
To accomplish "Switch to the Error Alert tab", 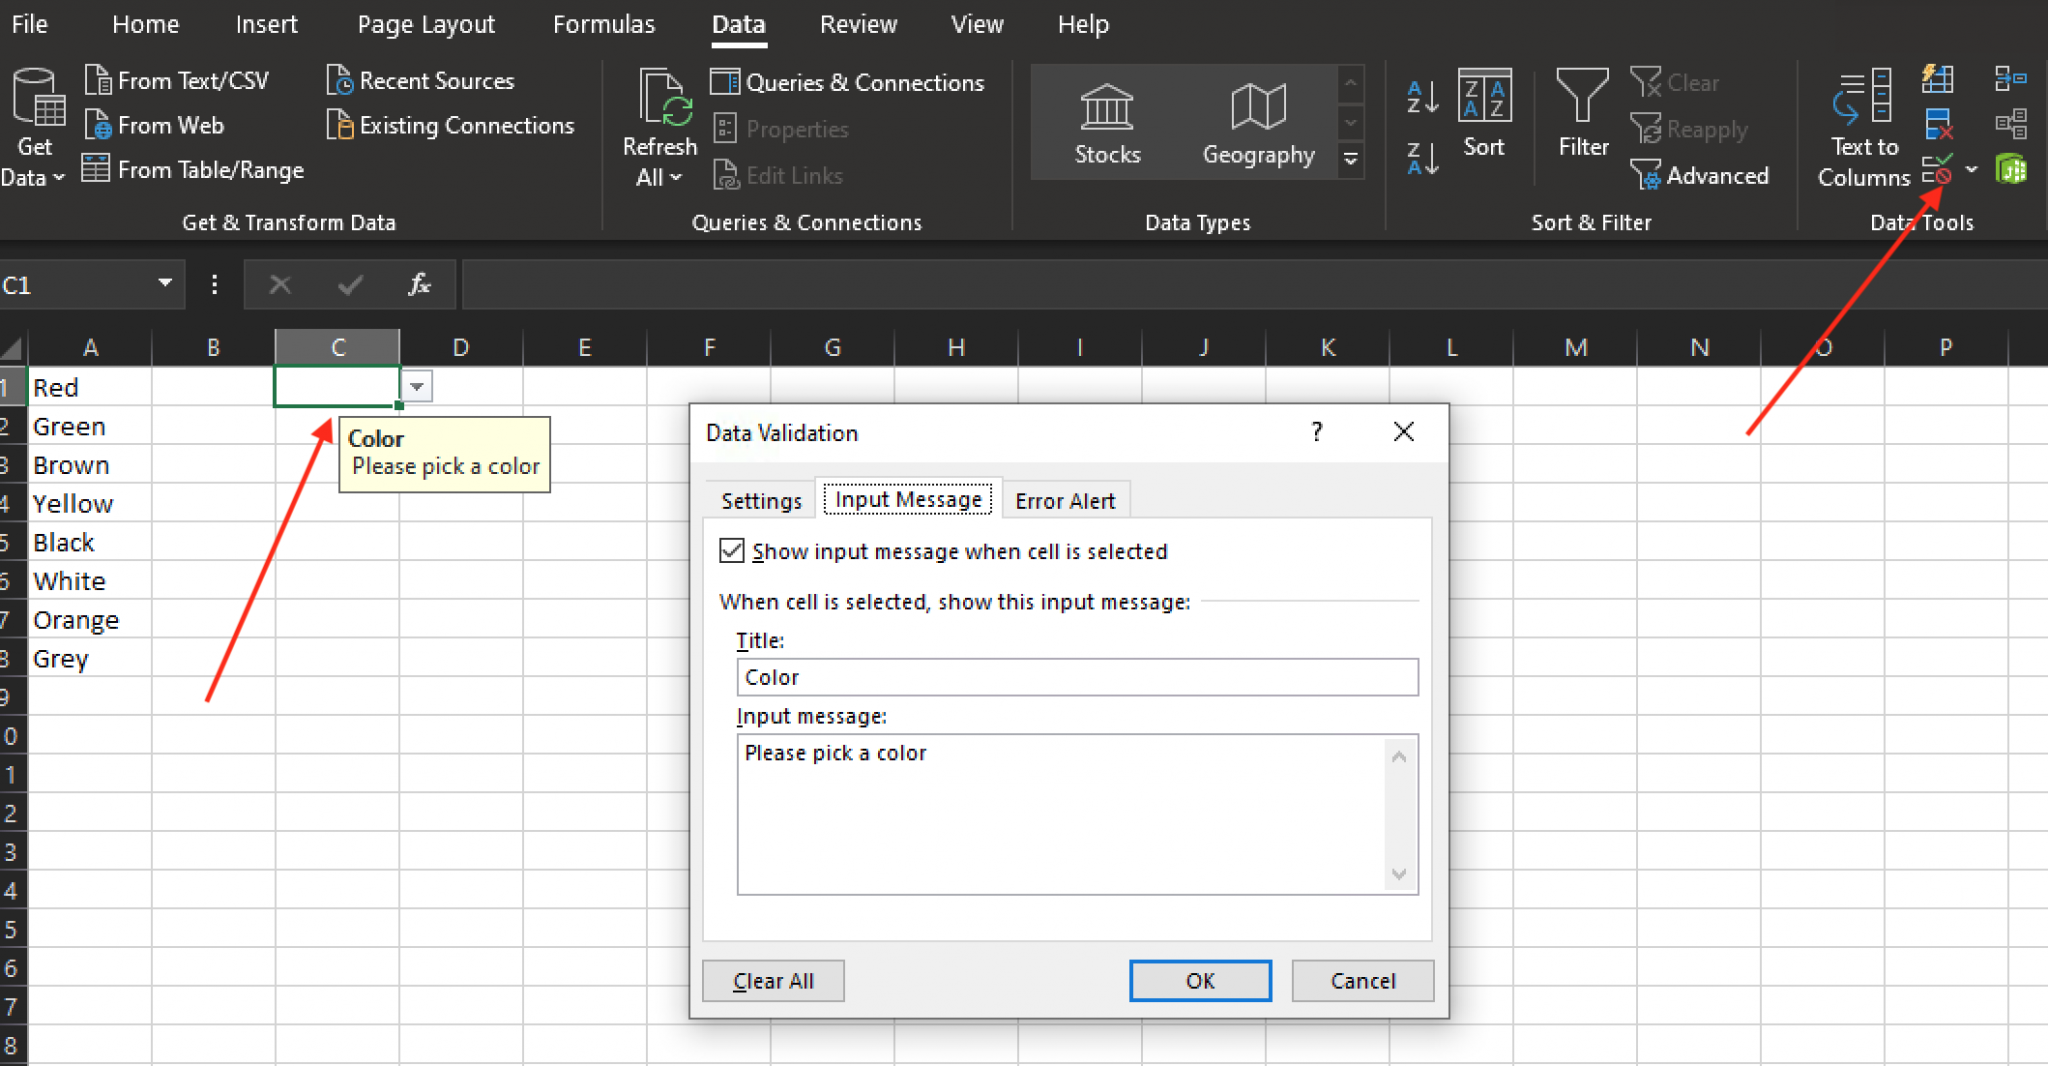I will tap(1065, 501).
